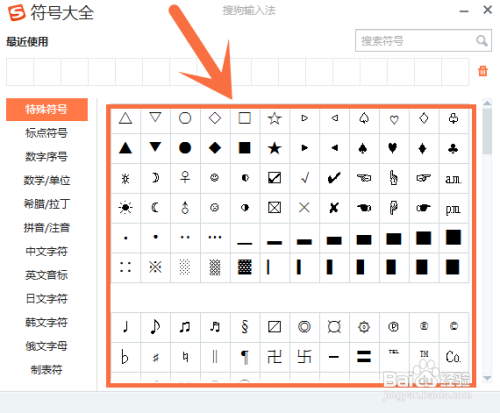This screenshot has height=413, width=500.
Task: Insert the pilcrow paragraph symbol
Action: tap(245, 357)
